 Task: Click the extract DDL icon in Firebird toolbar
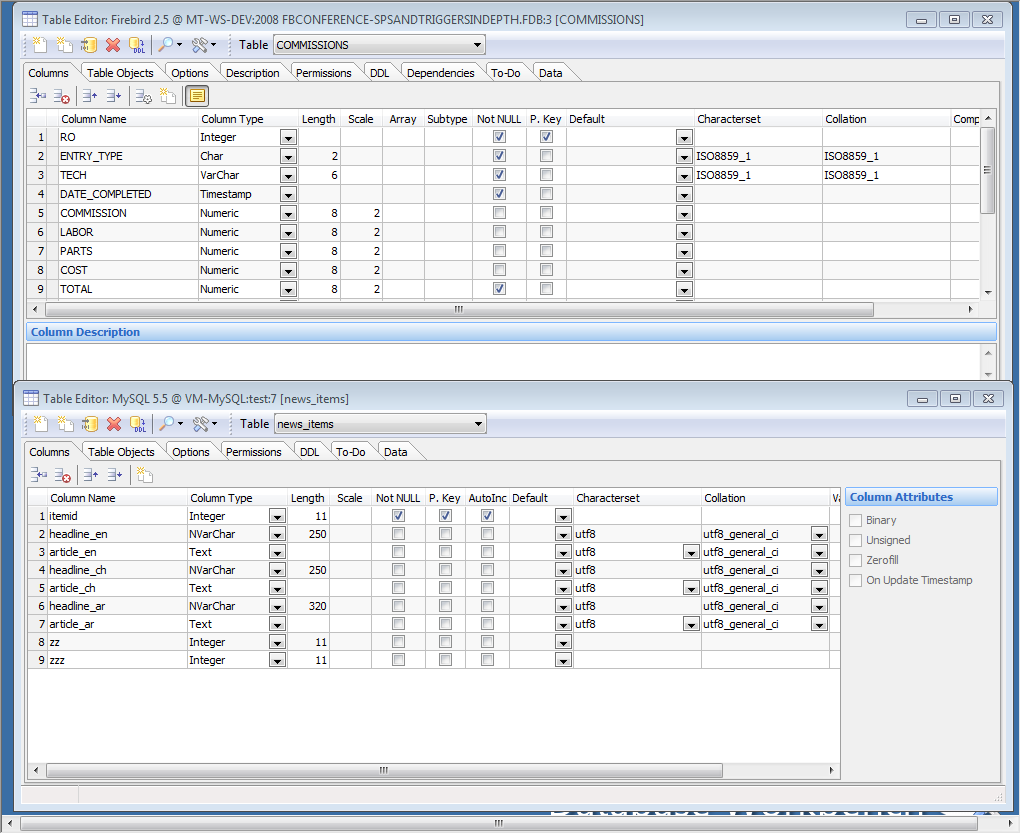137,45
